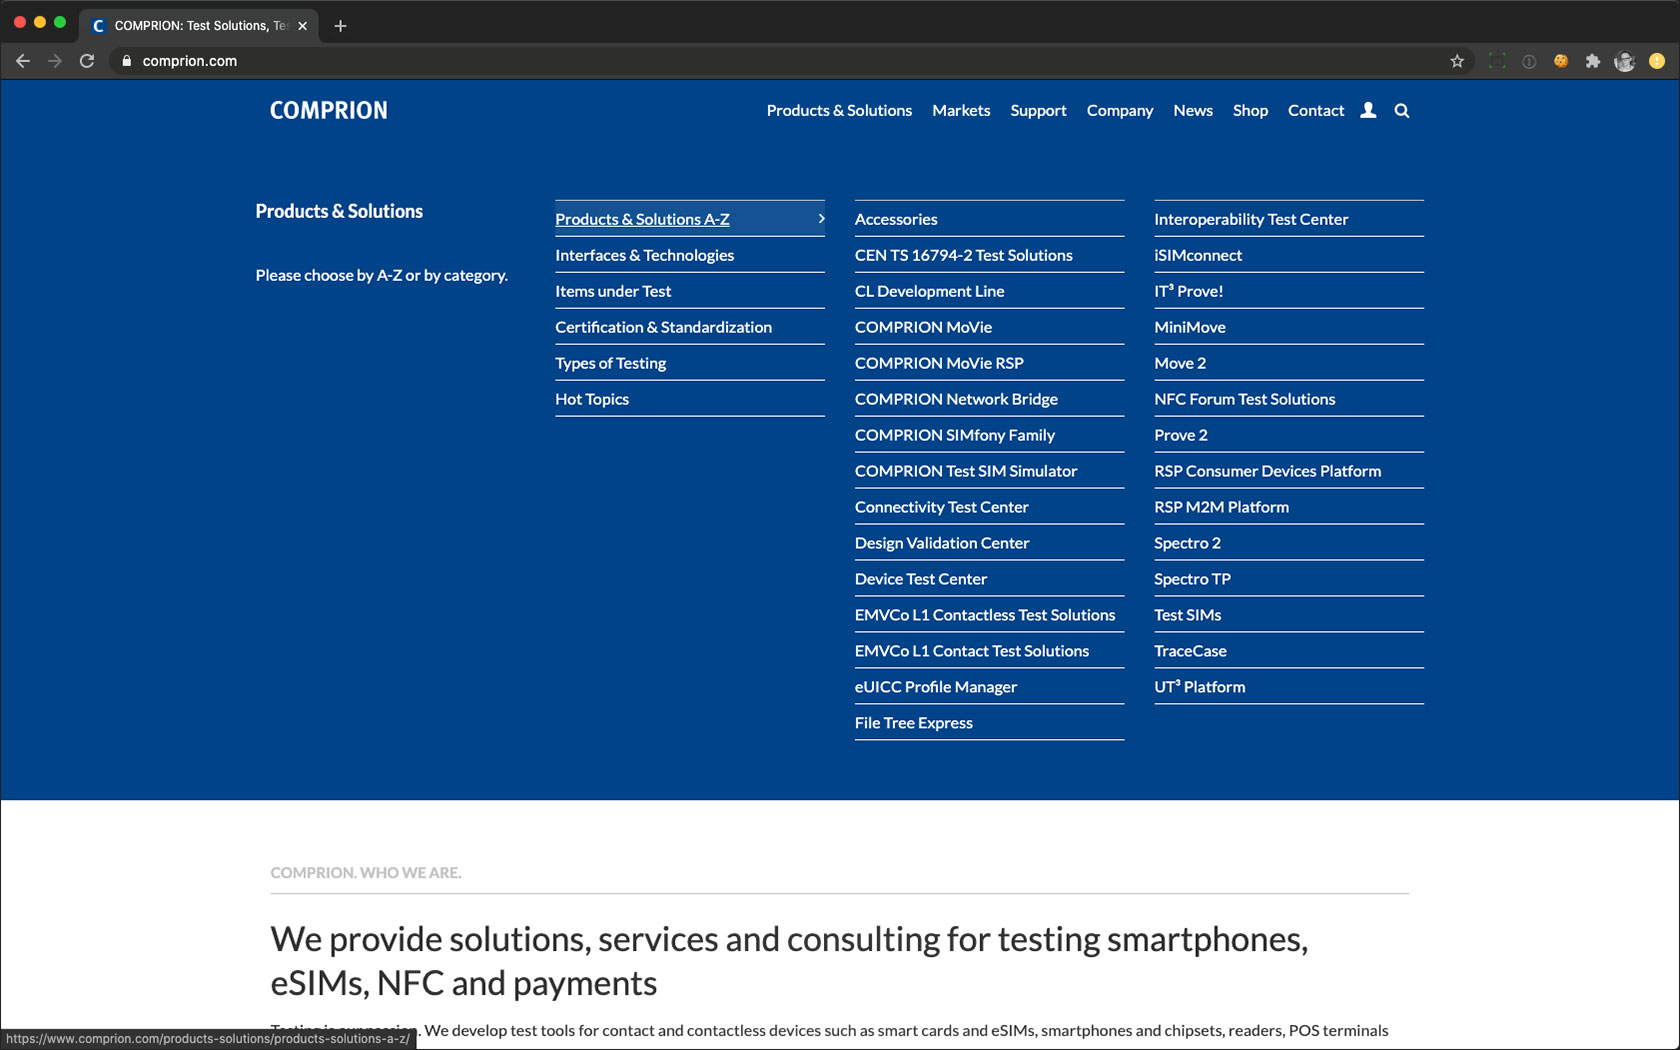
Task: Click the COMPRION logo
Action: pyautogui.click(x=328, y=111)
